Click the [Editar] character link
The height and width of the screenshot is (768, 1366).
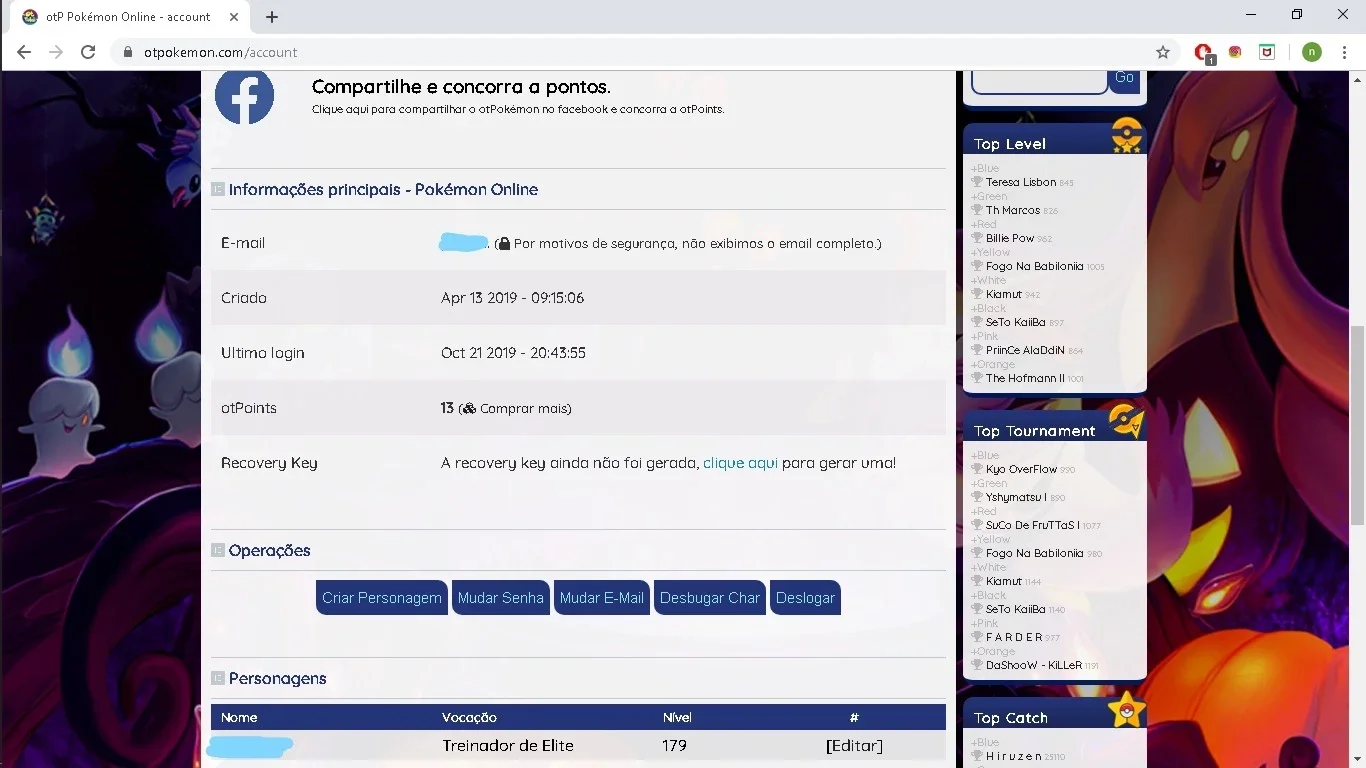coord(854,745)
